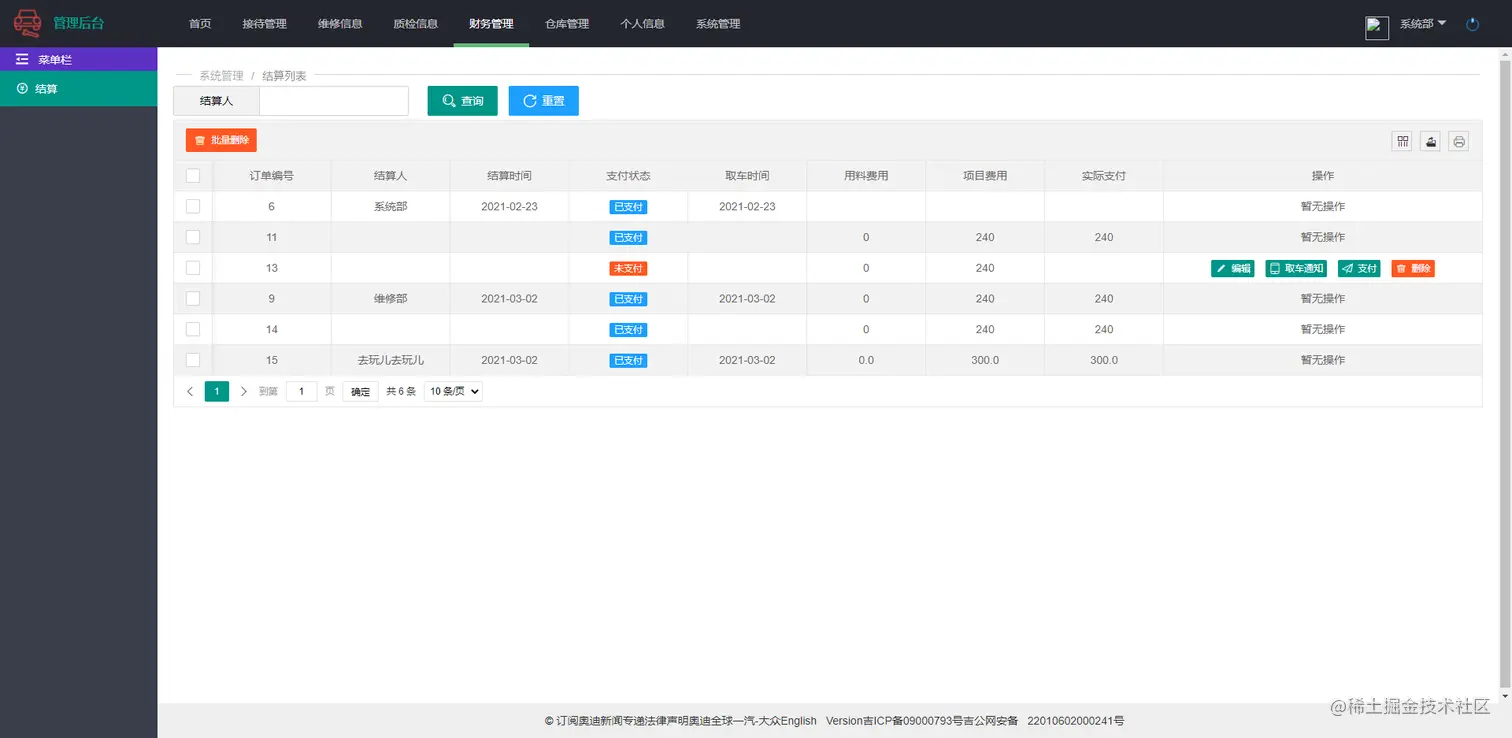Click the 结算人 search input field
Viewport: 1512px width, 738px height.
point(334,101)
